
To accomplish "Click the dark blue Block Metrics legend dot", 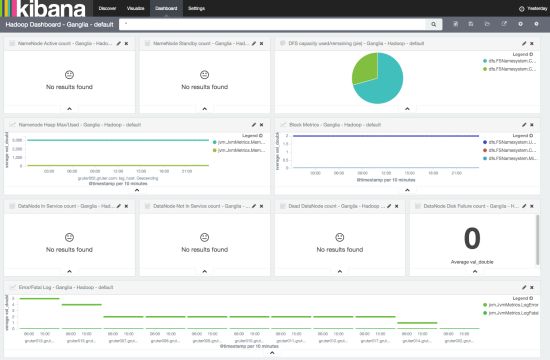I will (485, 142).
